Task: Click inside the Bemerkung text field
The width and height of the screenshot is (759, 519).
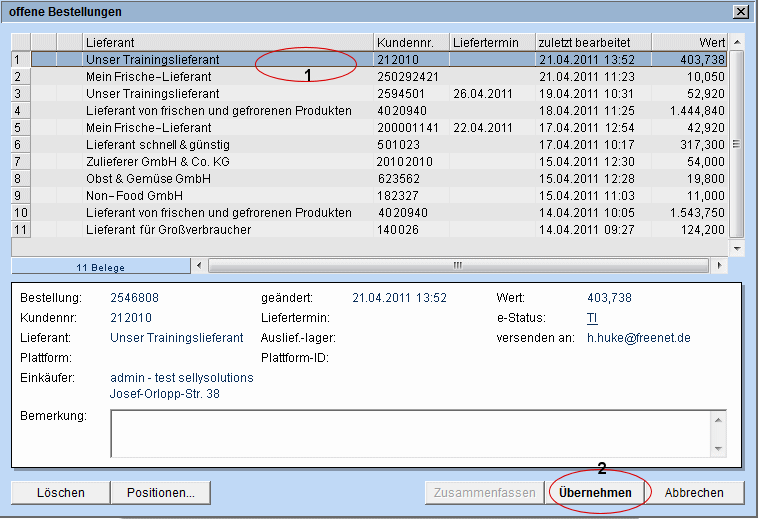Action: 410,433
